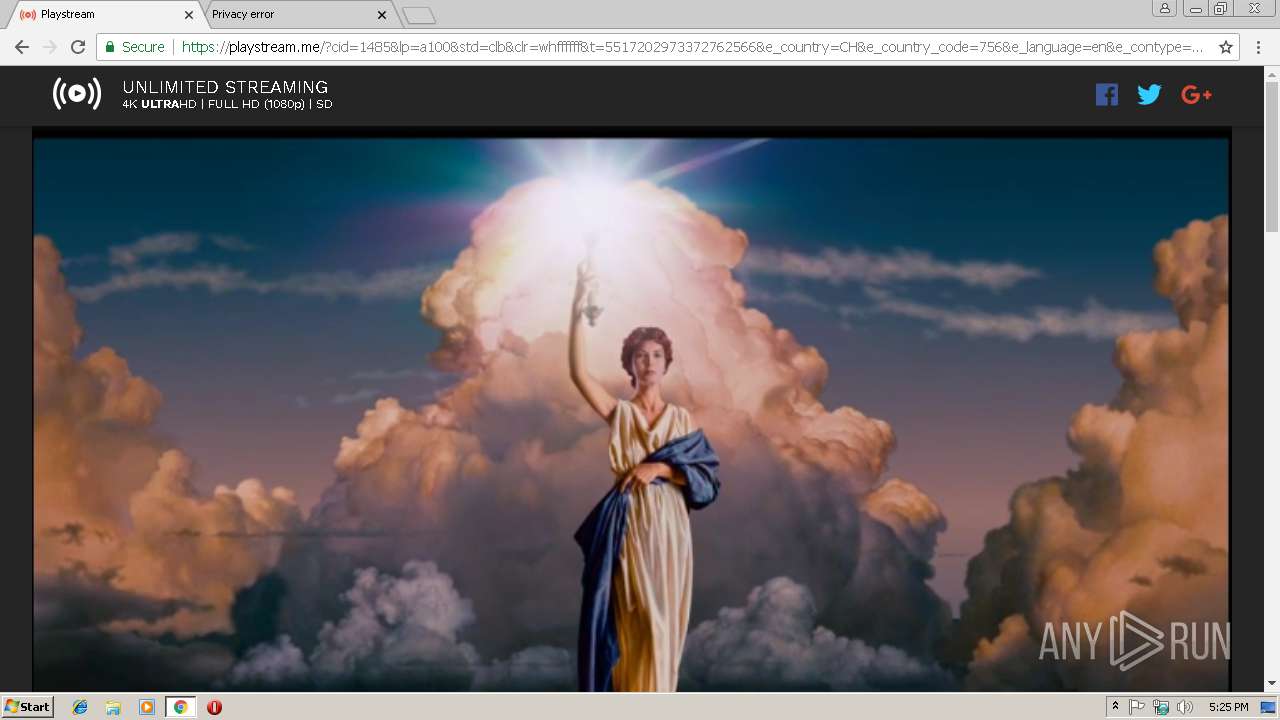Click the torch lady video frame

tap(631, 414)
